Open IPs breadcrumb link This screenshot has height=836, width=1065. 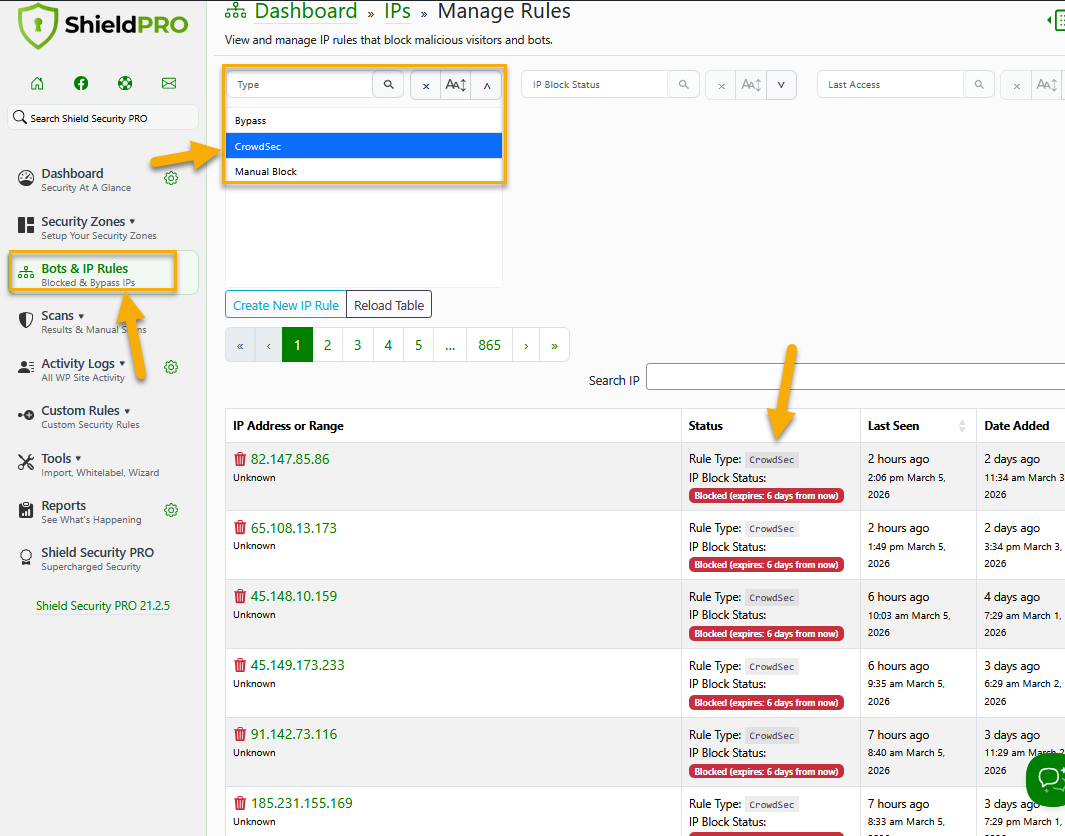pyautogui.click(x=397, y=12)
